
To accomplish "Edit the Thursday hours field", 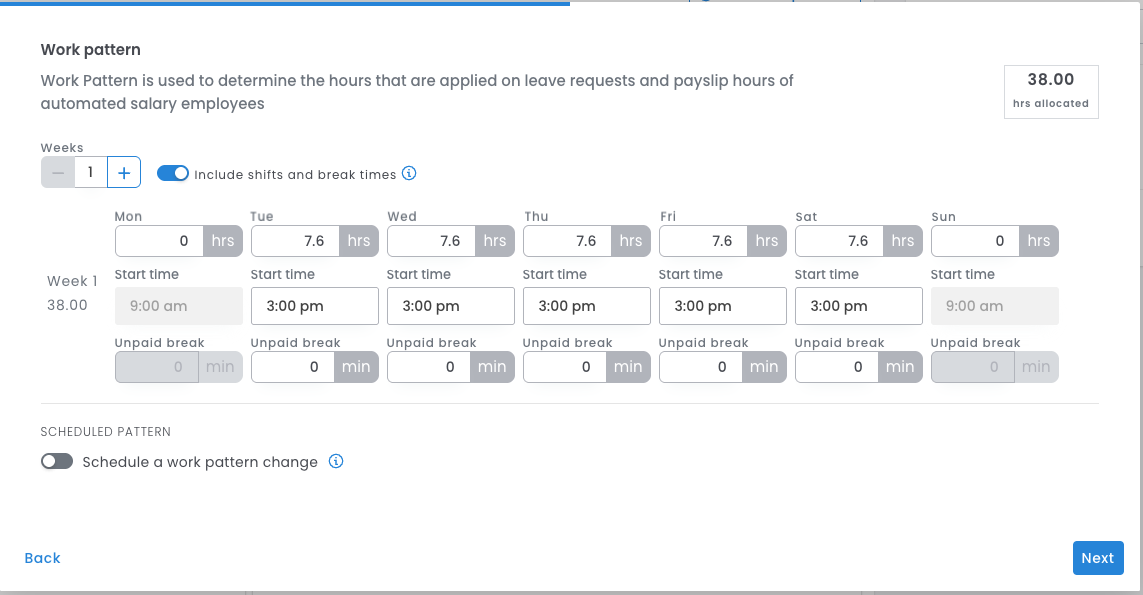I will [568, 241].
